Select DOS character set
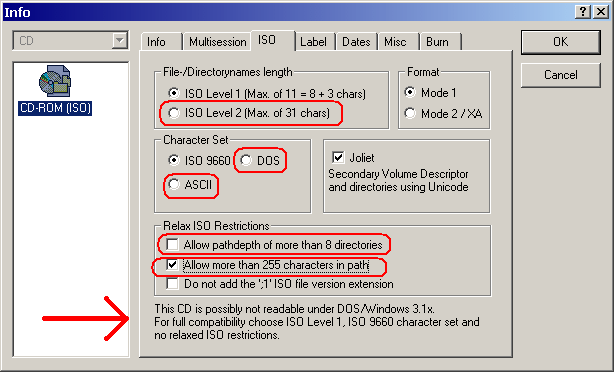 click(x=246, y=160)
